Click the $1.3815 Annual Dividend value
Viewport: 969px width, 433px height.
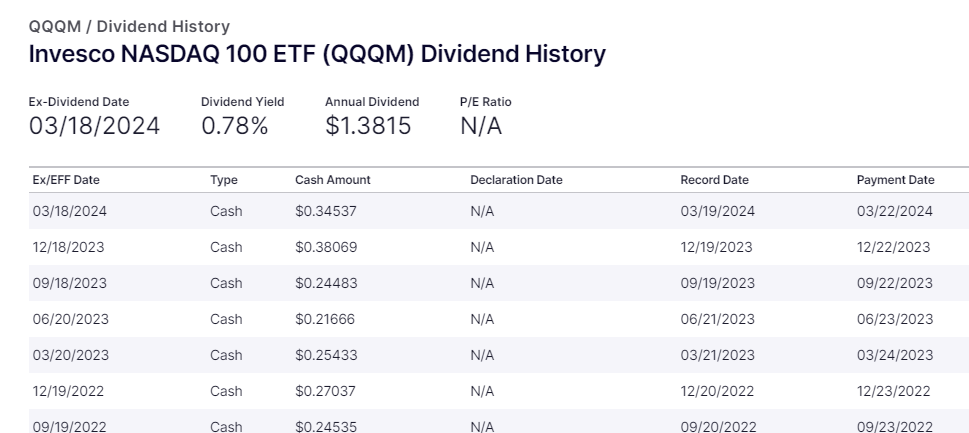click(368, 126)
